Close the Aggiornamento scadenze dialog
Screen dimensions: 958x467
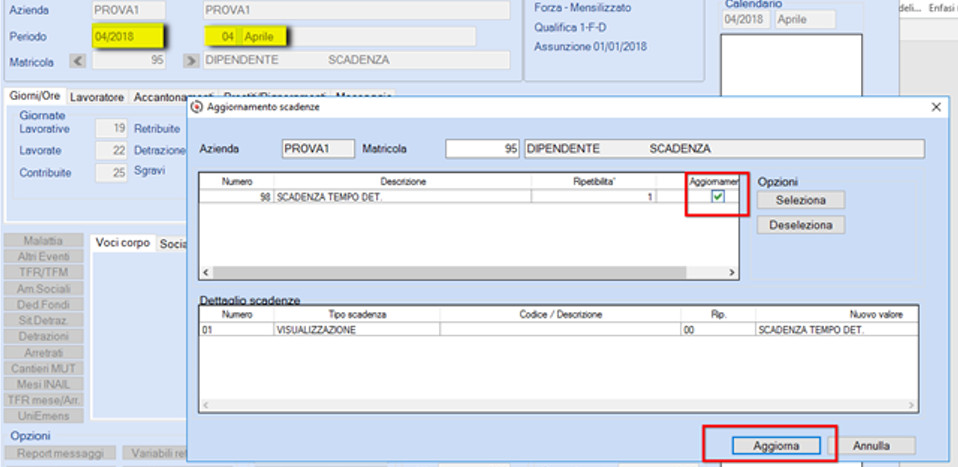coord(935,108)
